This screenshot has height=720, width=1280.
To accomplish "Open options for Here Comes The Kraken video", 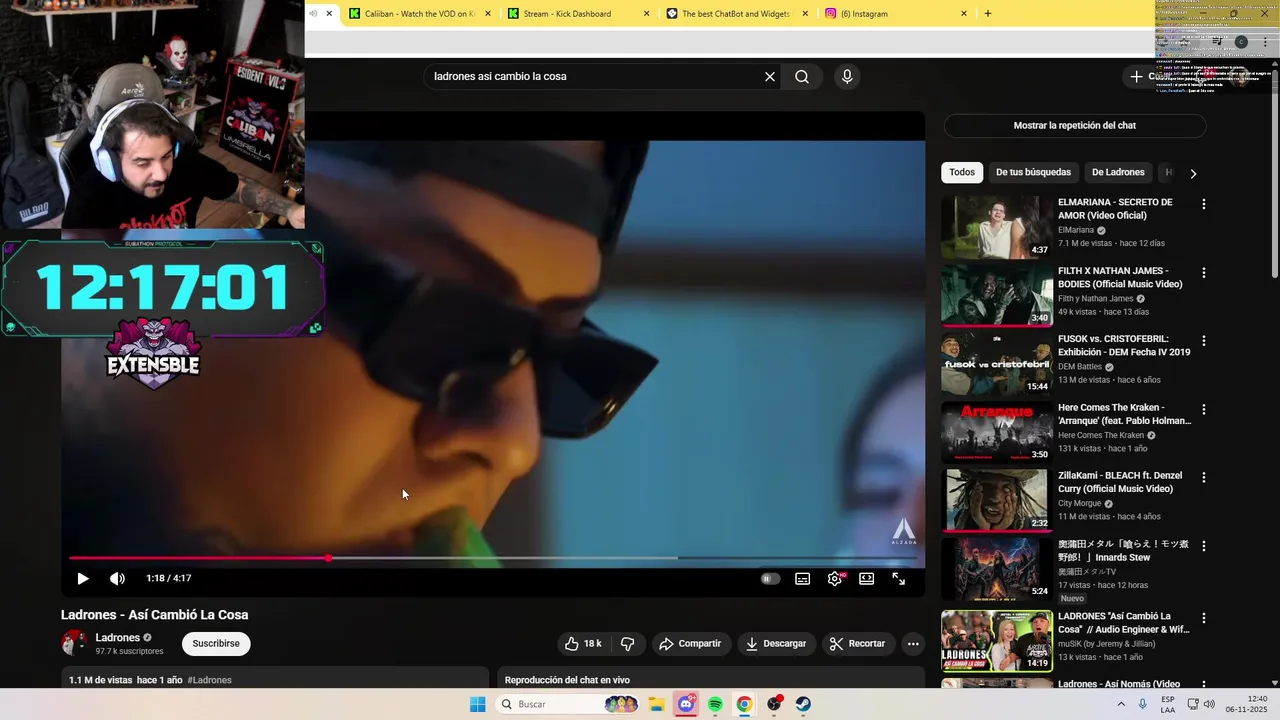I will [1204, 410].
